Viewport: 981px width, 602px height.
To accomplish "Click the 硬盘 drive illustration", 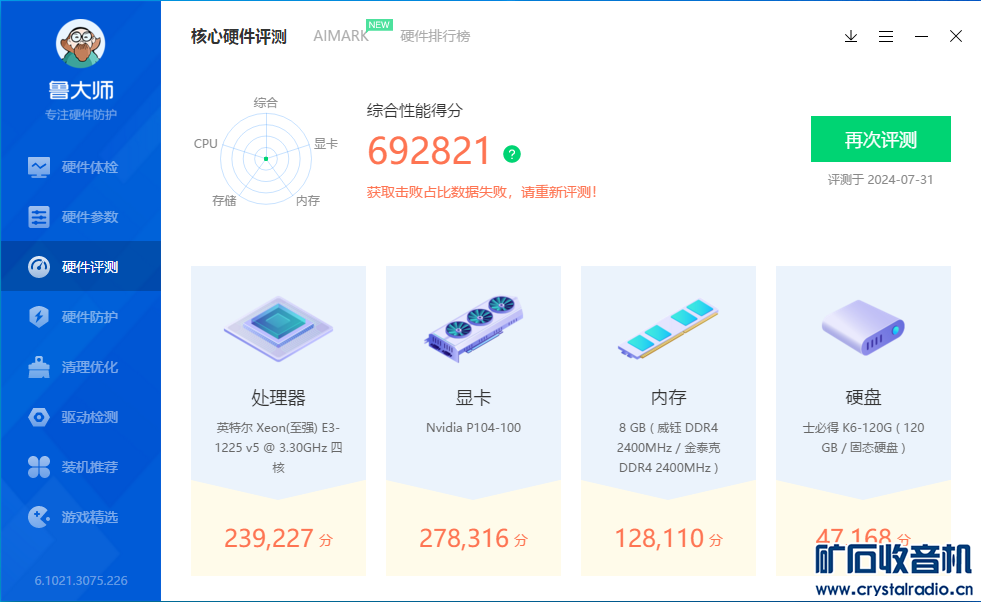I will (x=863, y=327).
